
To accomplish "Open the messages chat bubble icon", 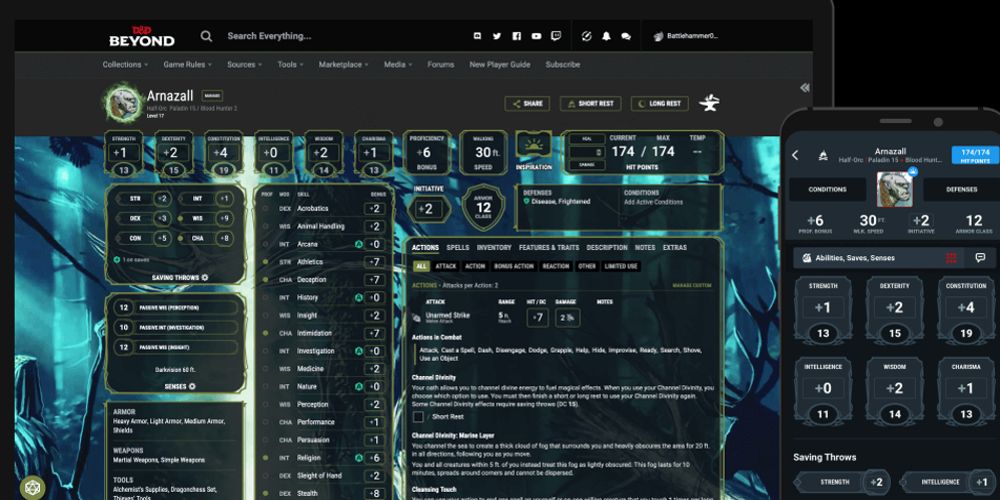I will [x=626, y=36].
